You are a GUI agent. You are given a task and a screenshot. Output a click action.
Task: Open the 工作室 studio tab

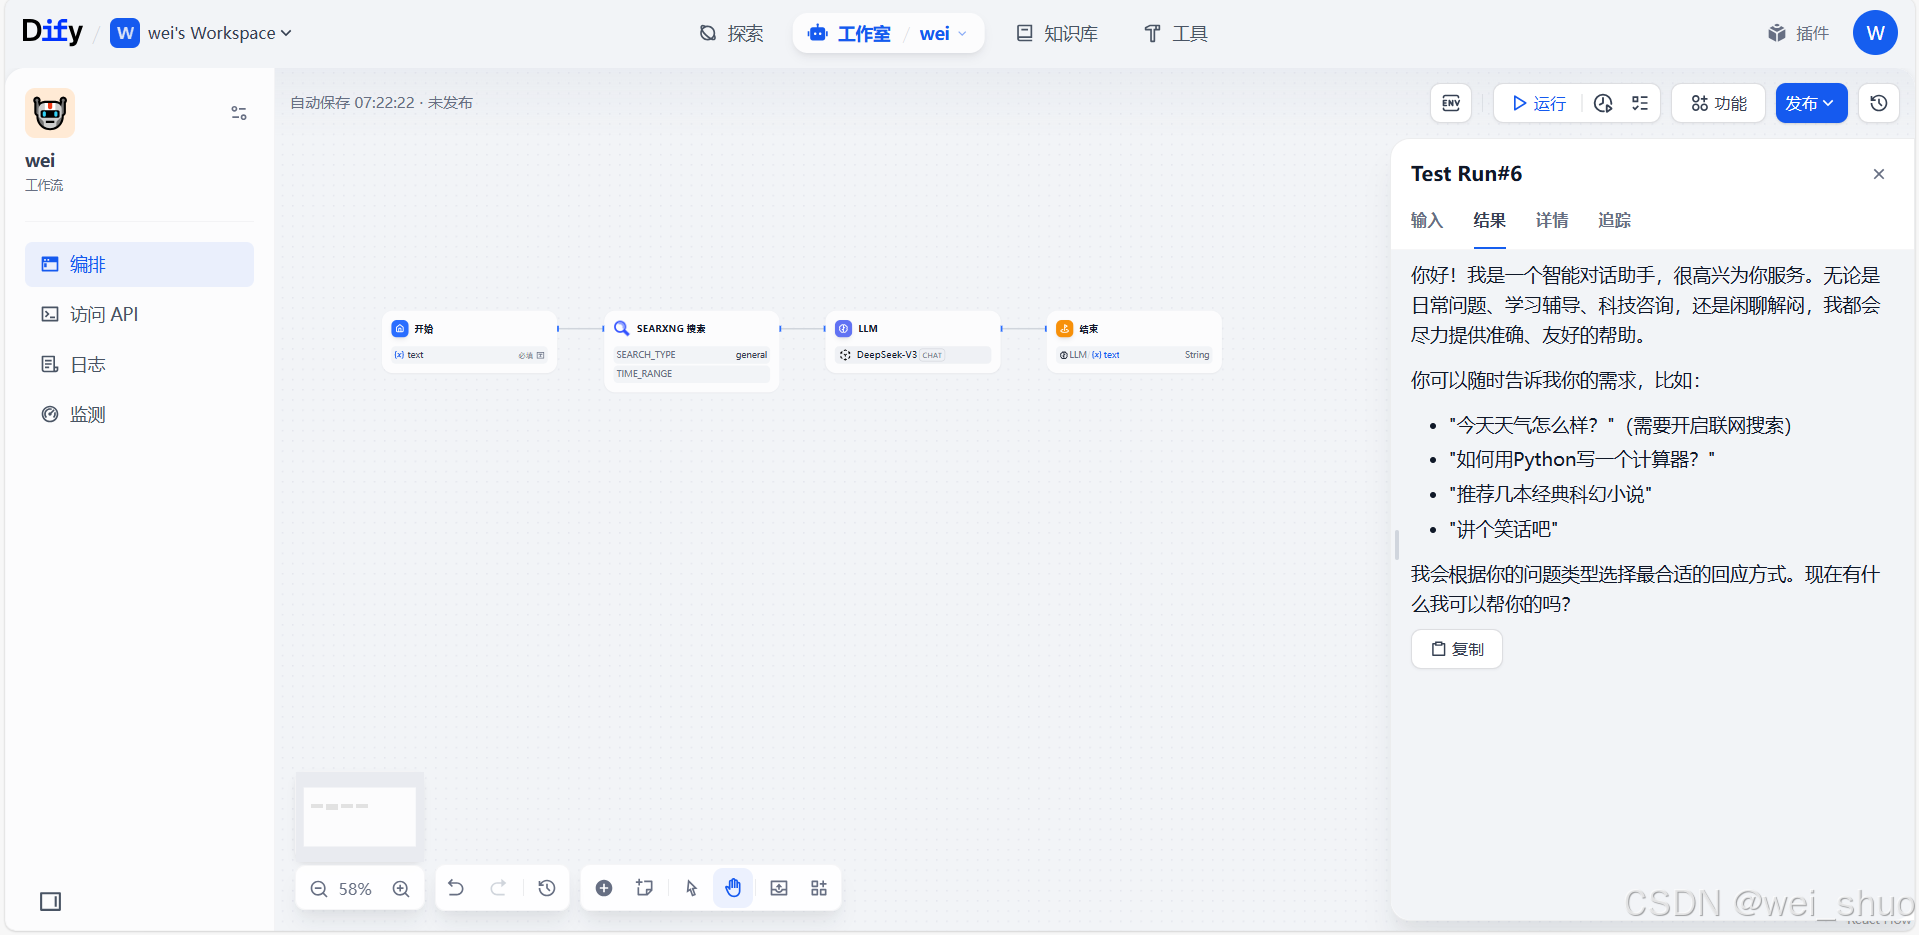[850, 33]
